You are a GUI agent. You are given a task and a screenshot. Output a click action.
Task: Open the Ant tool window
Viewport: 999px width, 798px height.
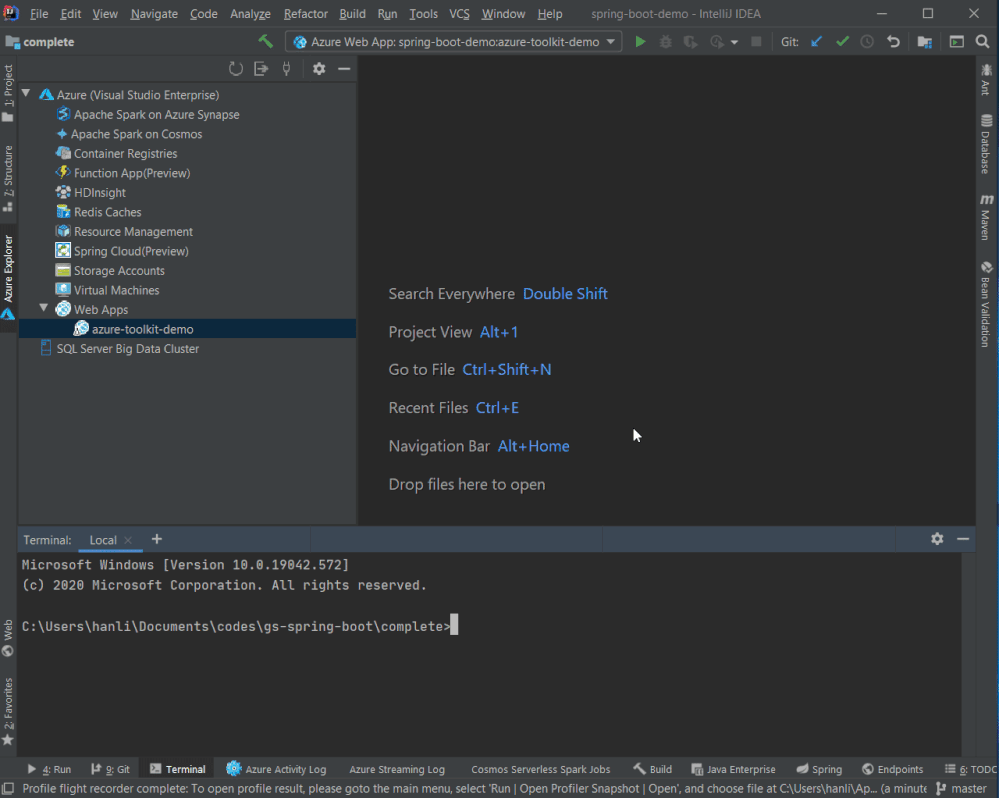pos(986,80)
